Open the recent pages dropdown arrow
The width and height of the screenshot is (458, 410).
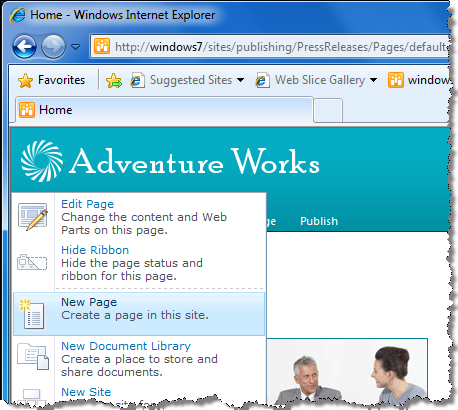tap(76, 47)
